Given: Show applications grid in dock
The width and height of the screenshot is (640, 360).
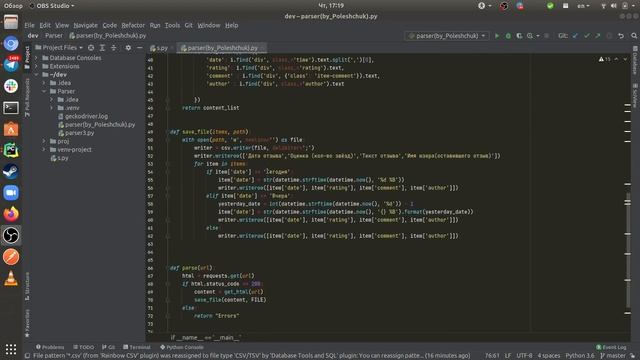Looking at the screenshot, I should point(11,349).
